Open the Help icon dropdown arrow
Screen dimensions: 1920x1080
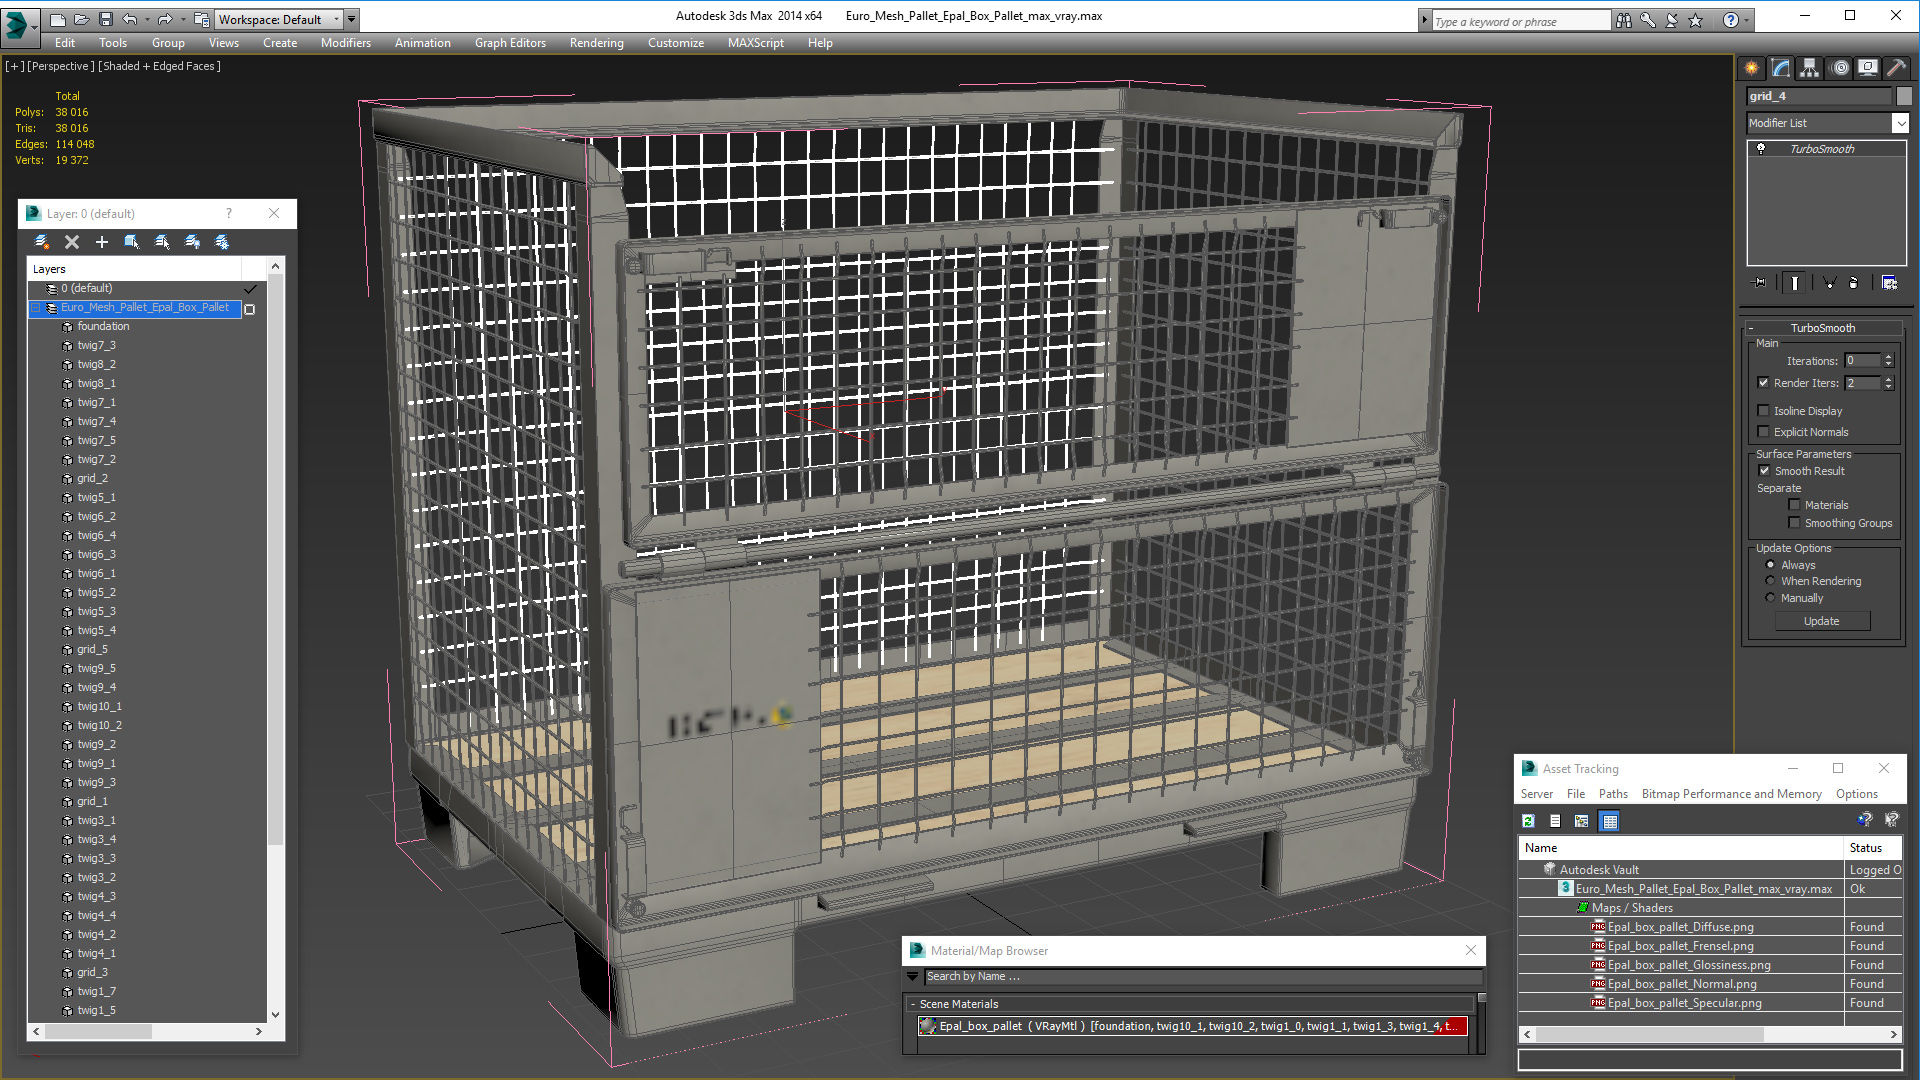click(1747, 20)
